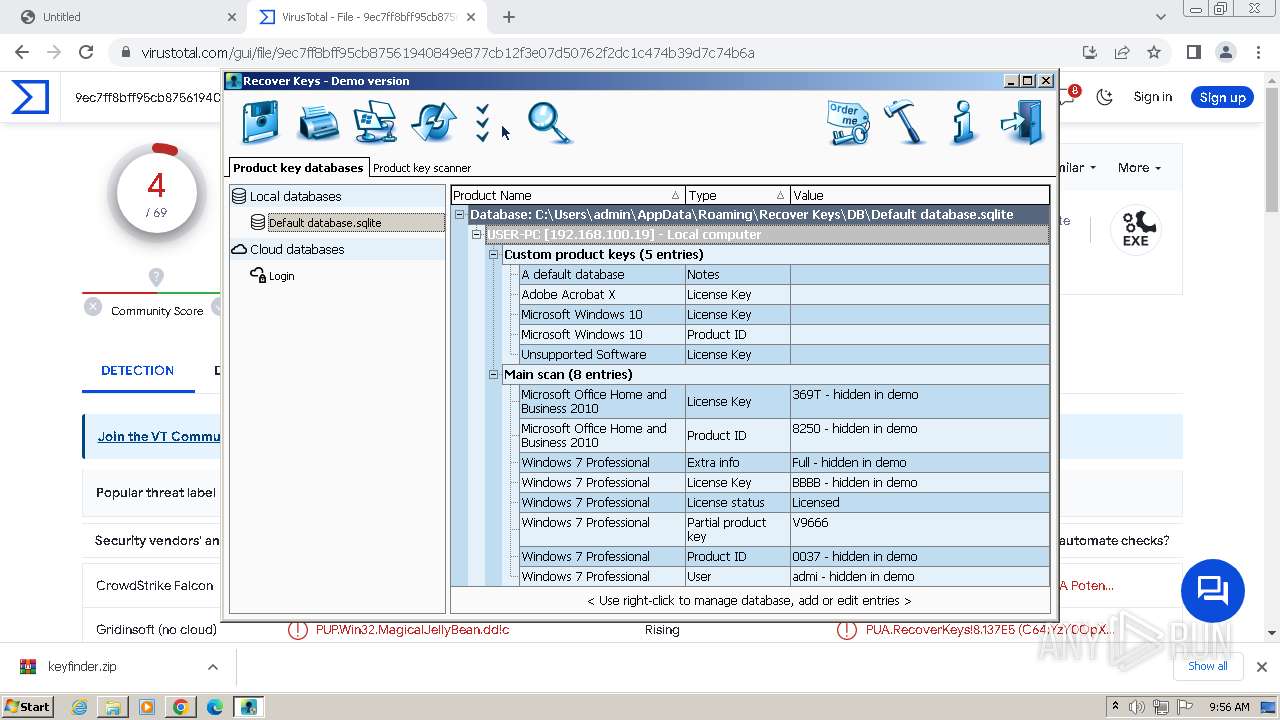Click the Edge icon in the taskbar
Screen dimensions: 1280x720
point(215,706)
